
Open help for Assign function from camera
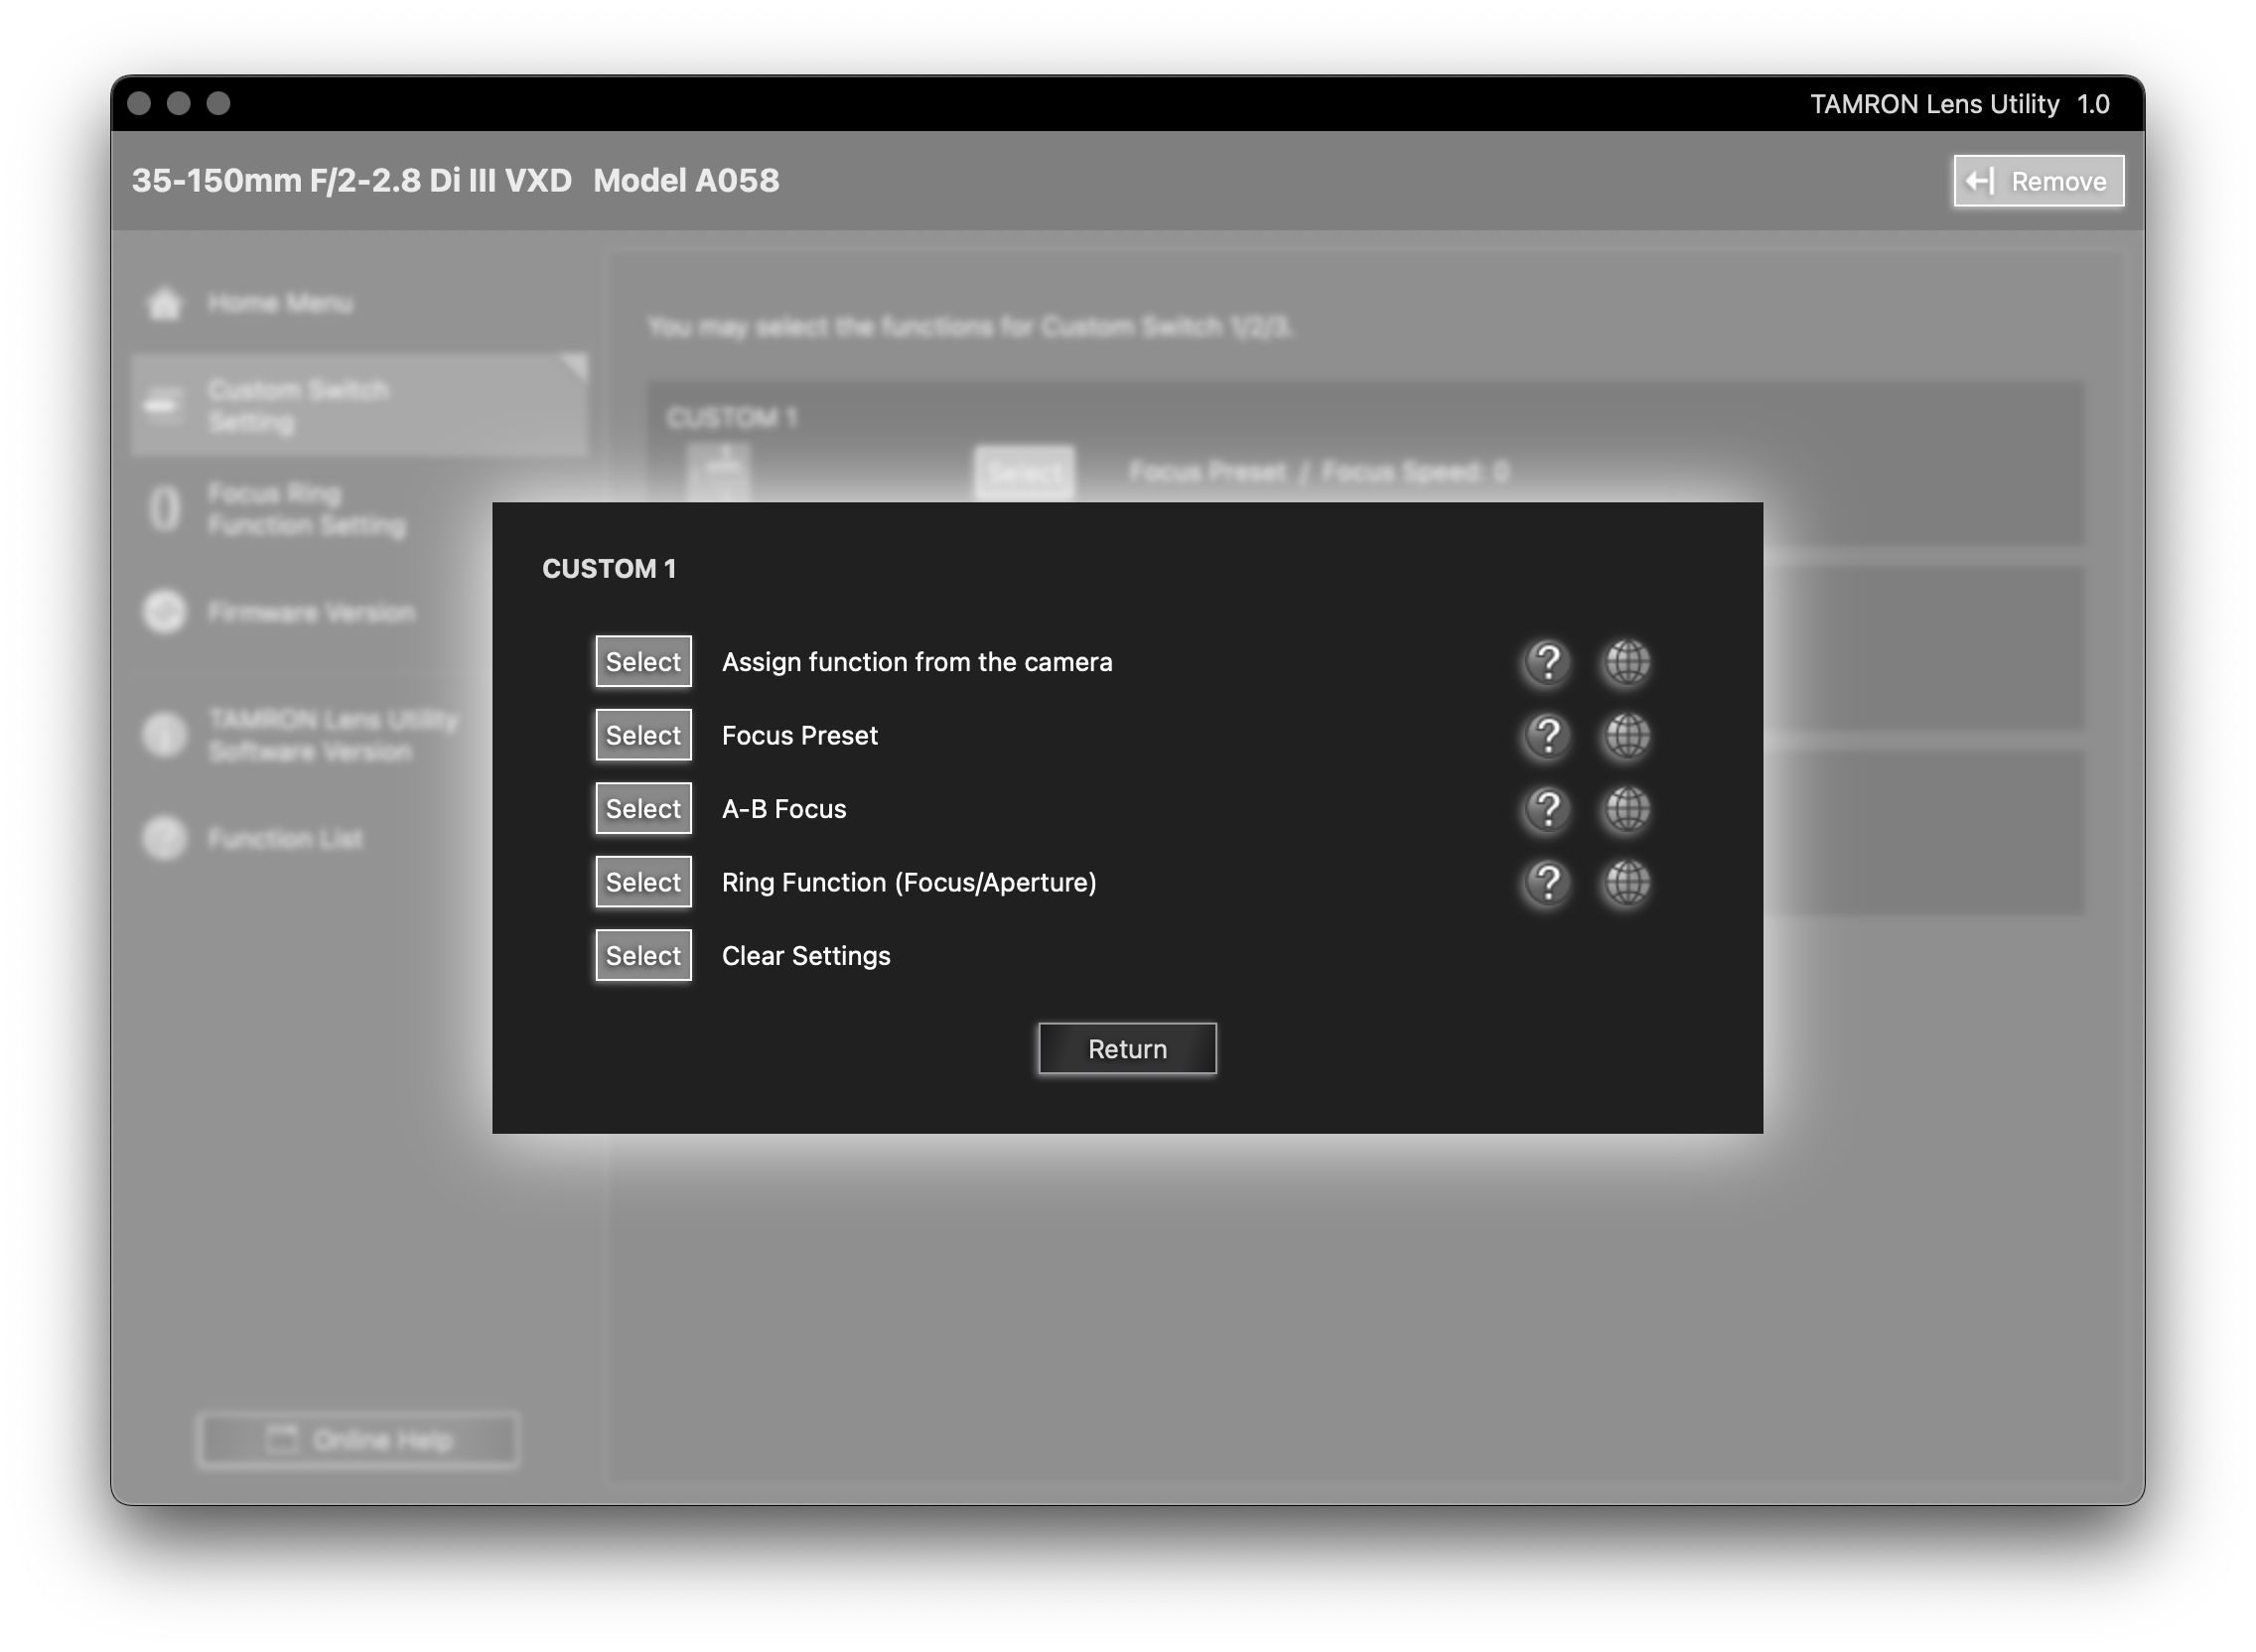click(1547, 662)
